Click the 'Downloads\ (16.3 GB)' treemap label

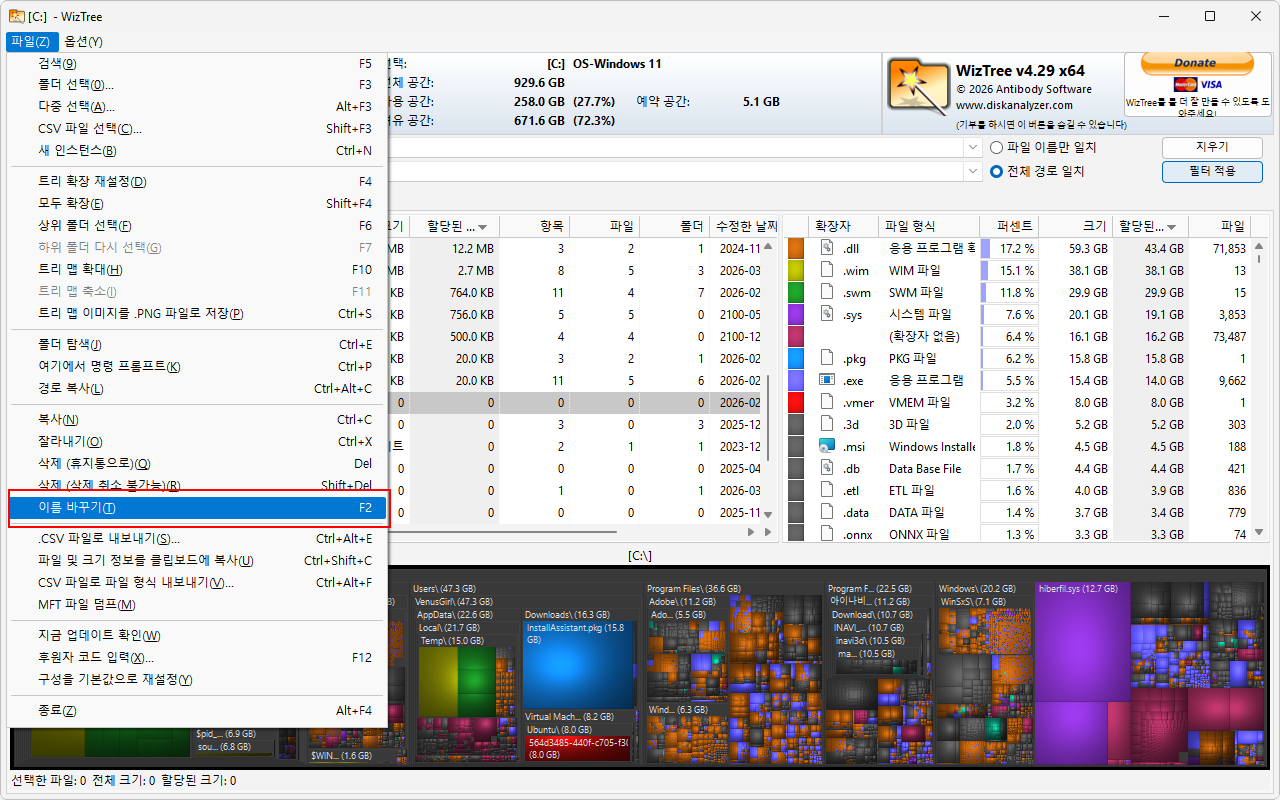pyautogui.click(x=567, y=614)
